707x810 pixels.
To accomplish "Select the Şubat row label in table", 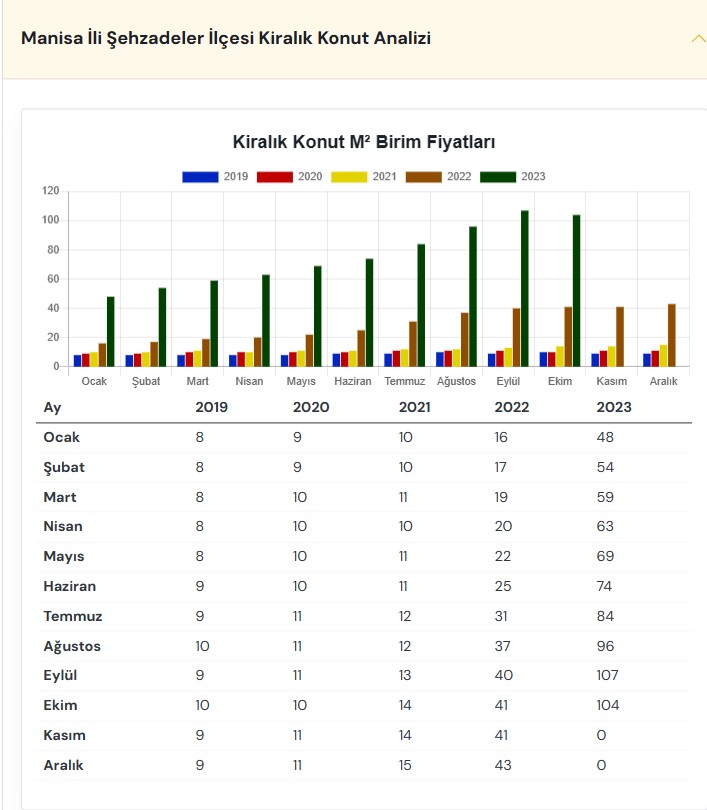I will pyautogui.click(x=64, y=468).
